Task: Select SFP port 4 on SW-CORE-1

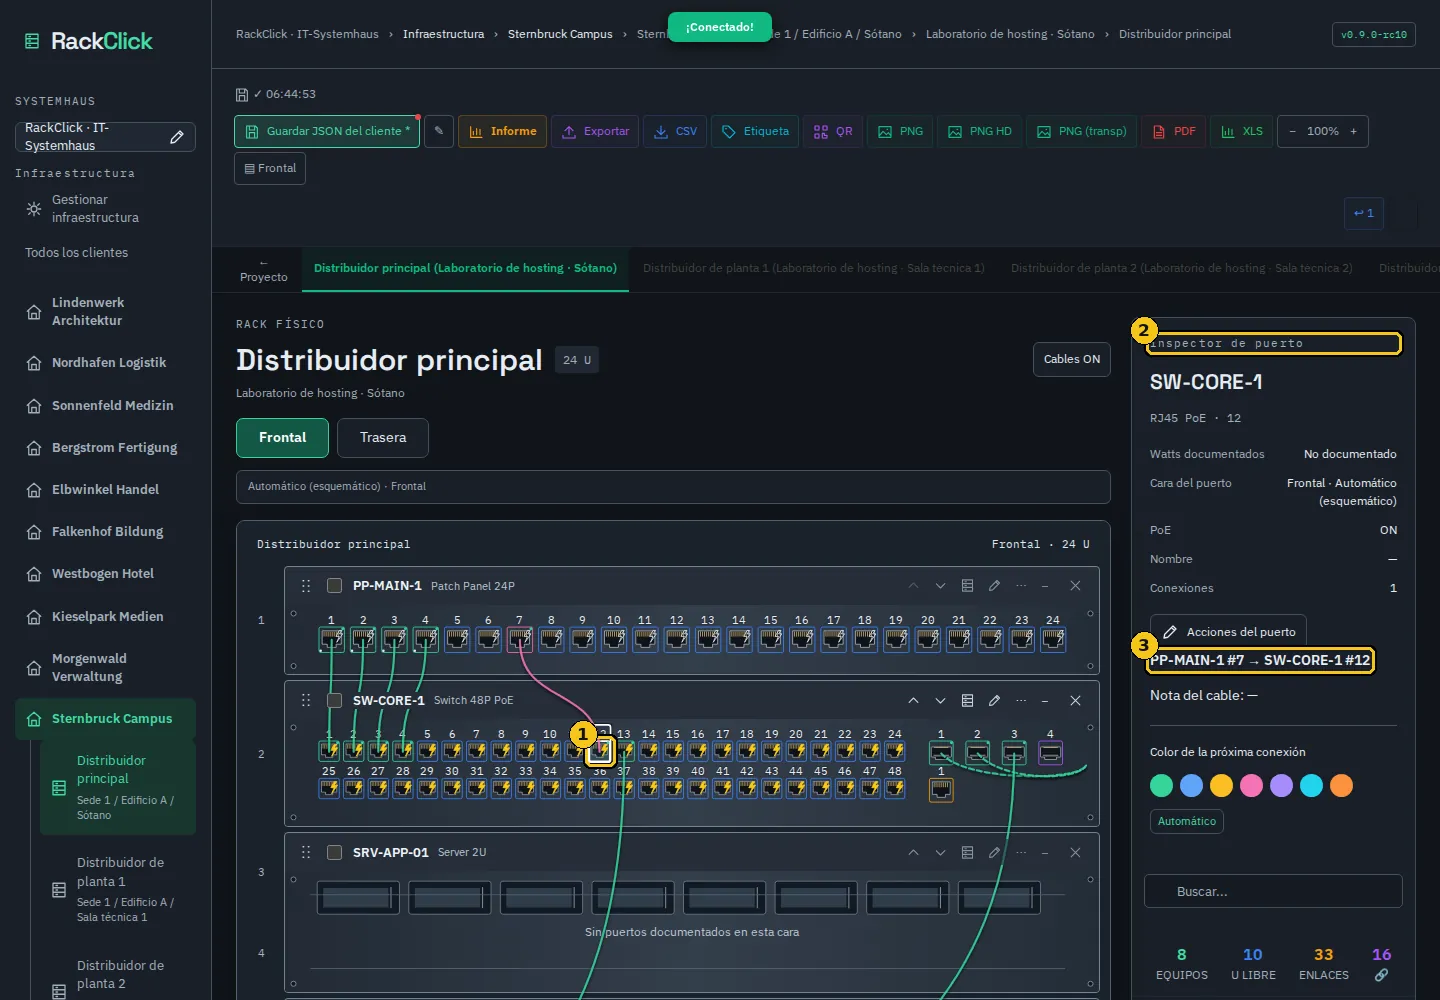Action: pyautogui.click(x=1050, y=753)
